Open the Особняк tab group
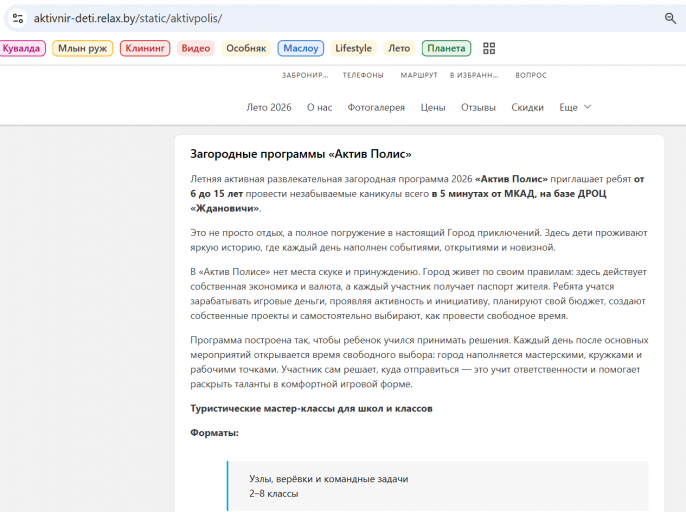The width and height of the screenshot is (686, 512). coord(246,48)
